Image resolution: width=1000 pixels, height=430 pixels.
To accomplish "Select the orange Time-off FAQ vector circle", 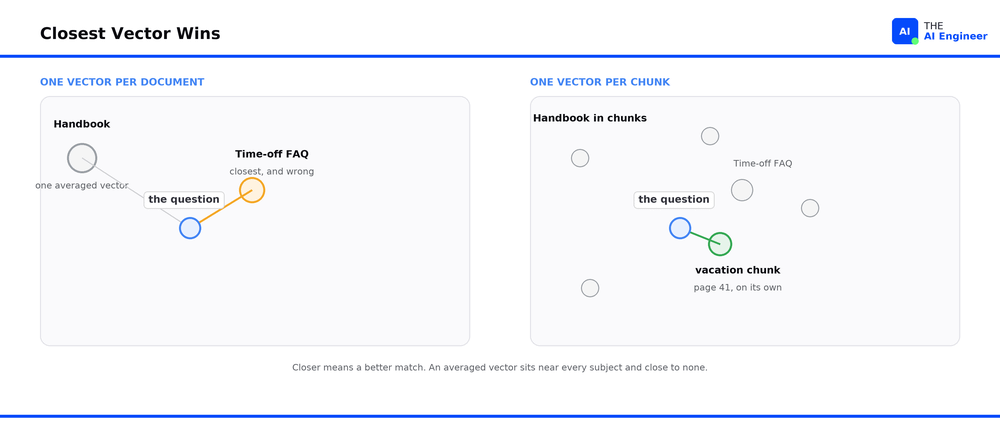I will click(252, 190).
